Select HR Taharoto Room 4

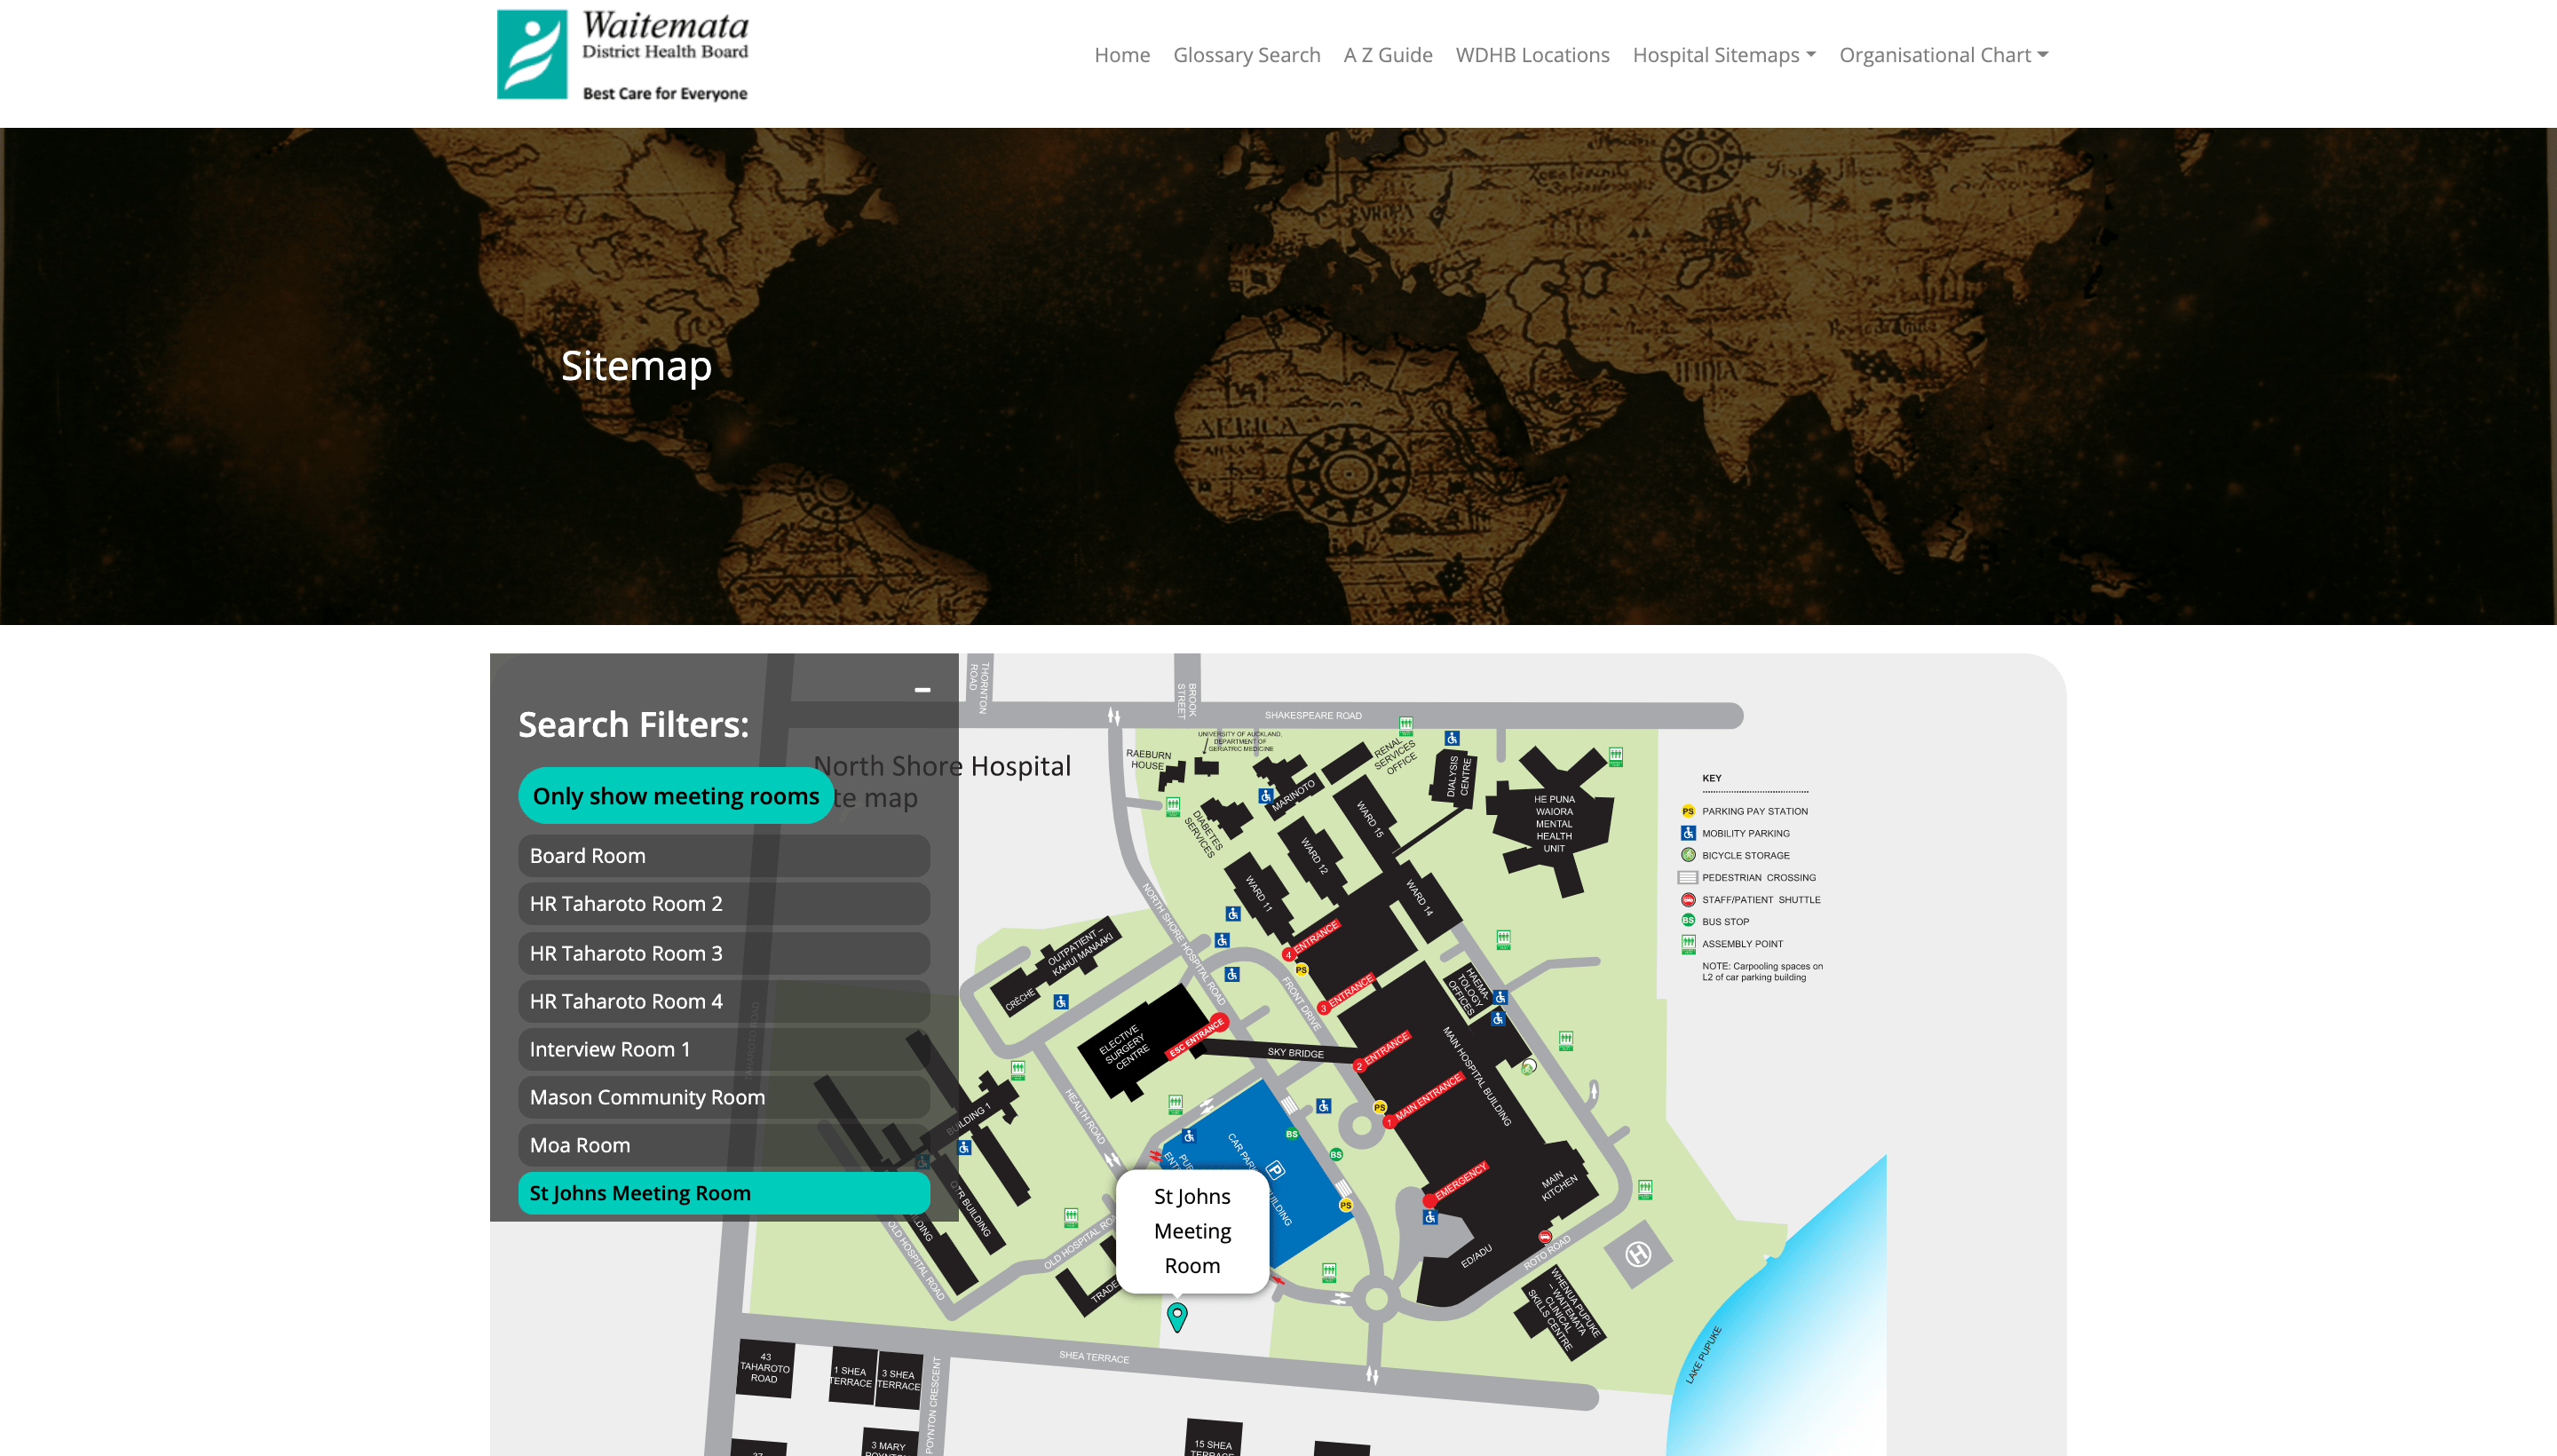pyautogui.click(x=724, y=1002)
